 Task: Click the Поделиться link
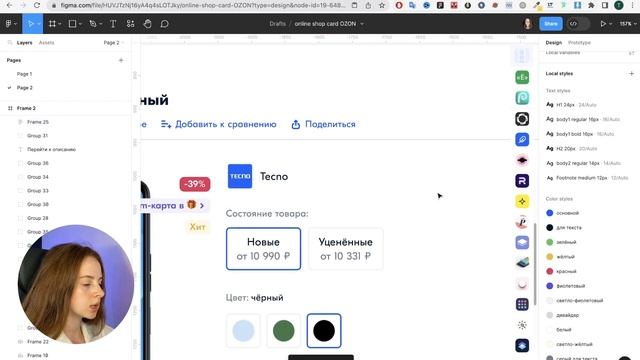click(324, 124)
